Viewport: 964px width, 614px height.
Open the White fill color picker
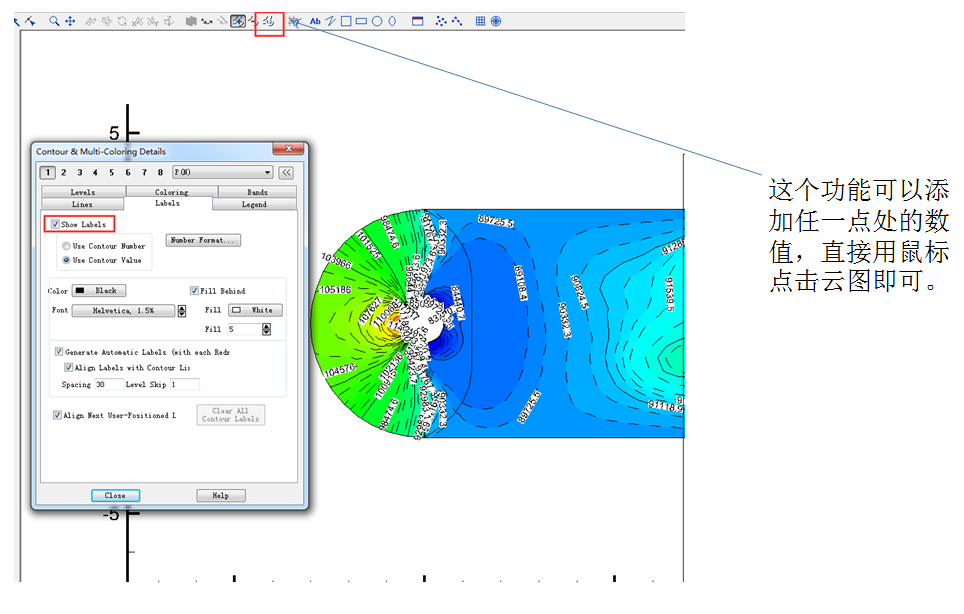tap(255, 310)
